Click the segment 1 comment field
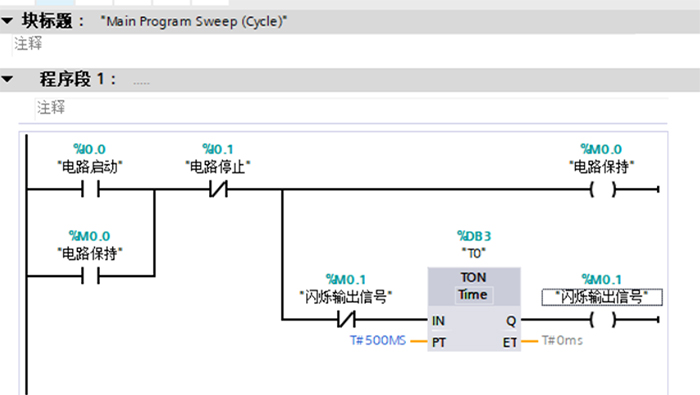This screenshot has width=700, height=395. (x=351, y=108)
